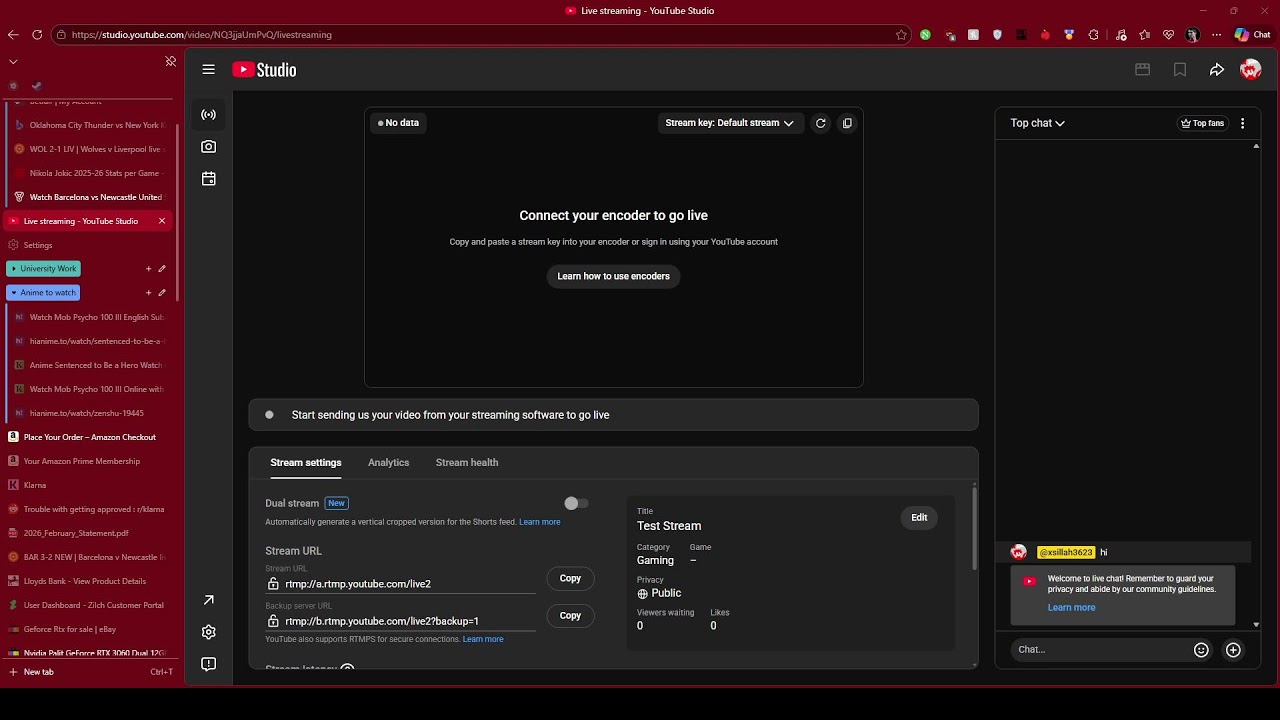The image size is (1280, 720).
Task: Click New tab in vertical tabs pane
Action: coord(90,672)
